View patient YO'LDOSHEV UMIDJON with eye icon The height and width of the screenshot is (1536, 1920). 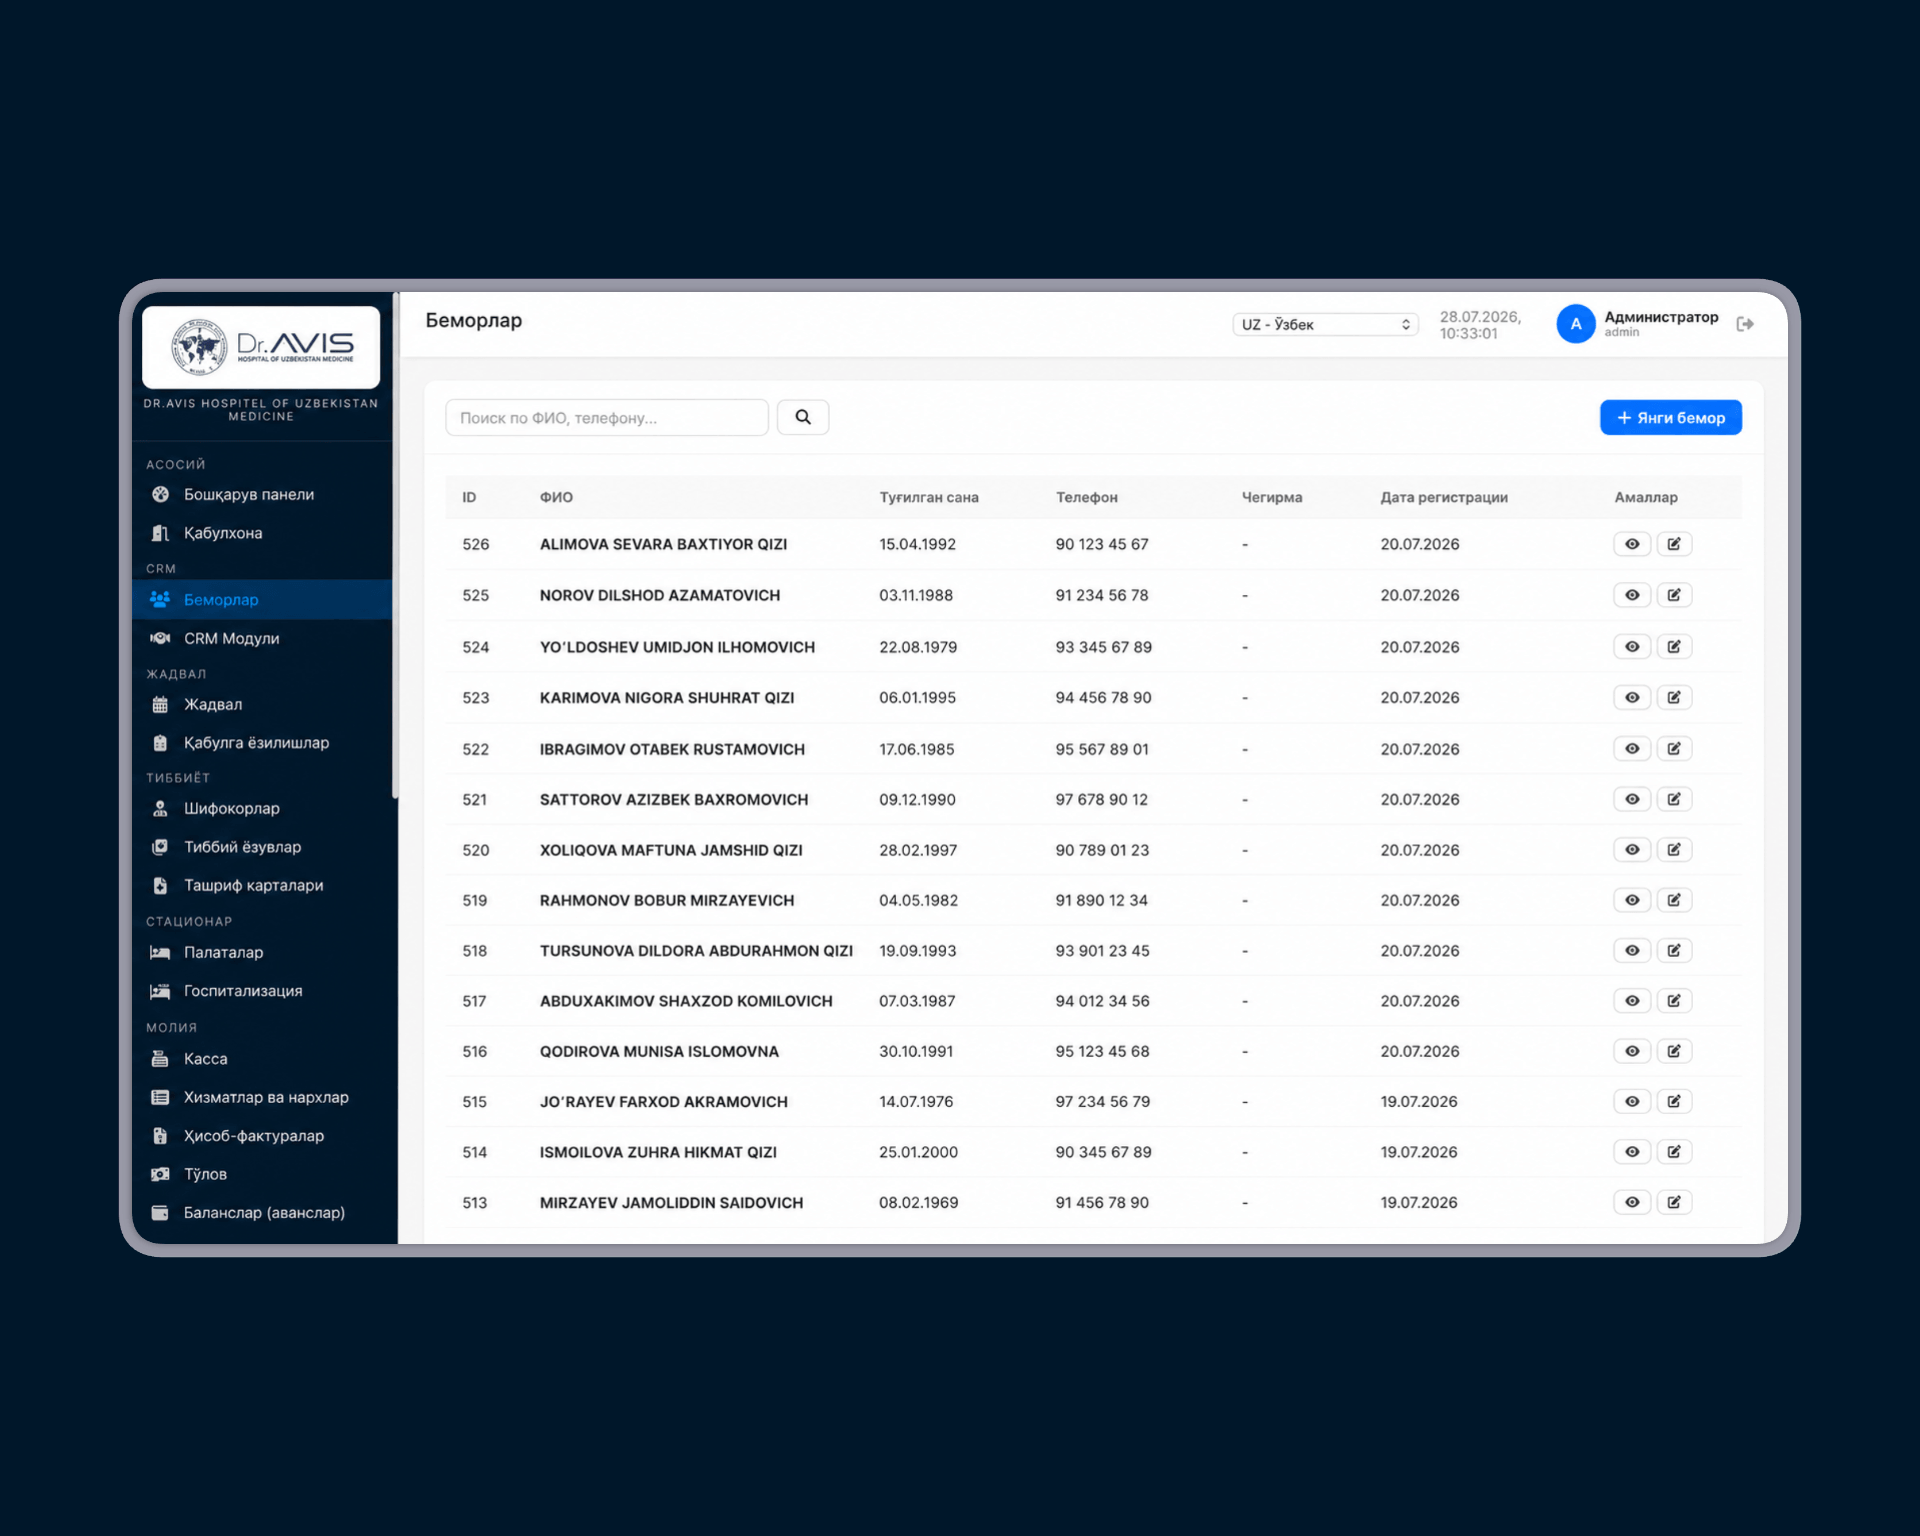[x=1632, y=647]
